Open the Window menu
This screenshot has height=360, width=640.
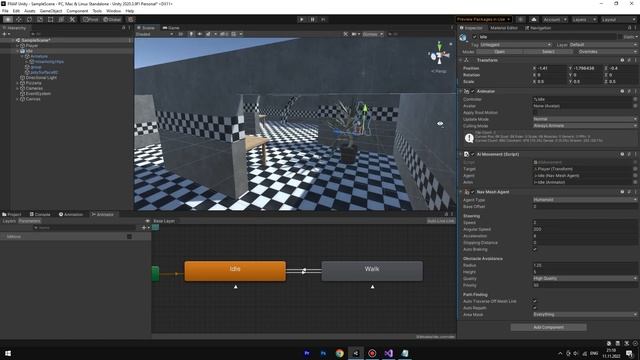[113, 11]
